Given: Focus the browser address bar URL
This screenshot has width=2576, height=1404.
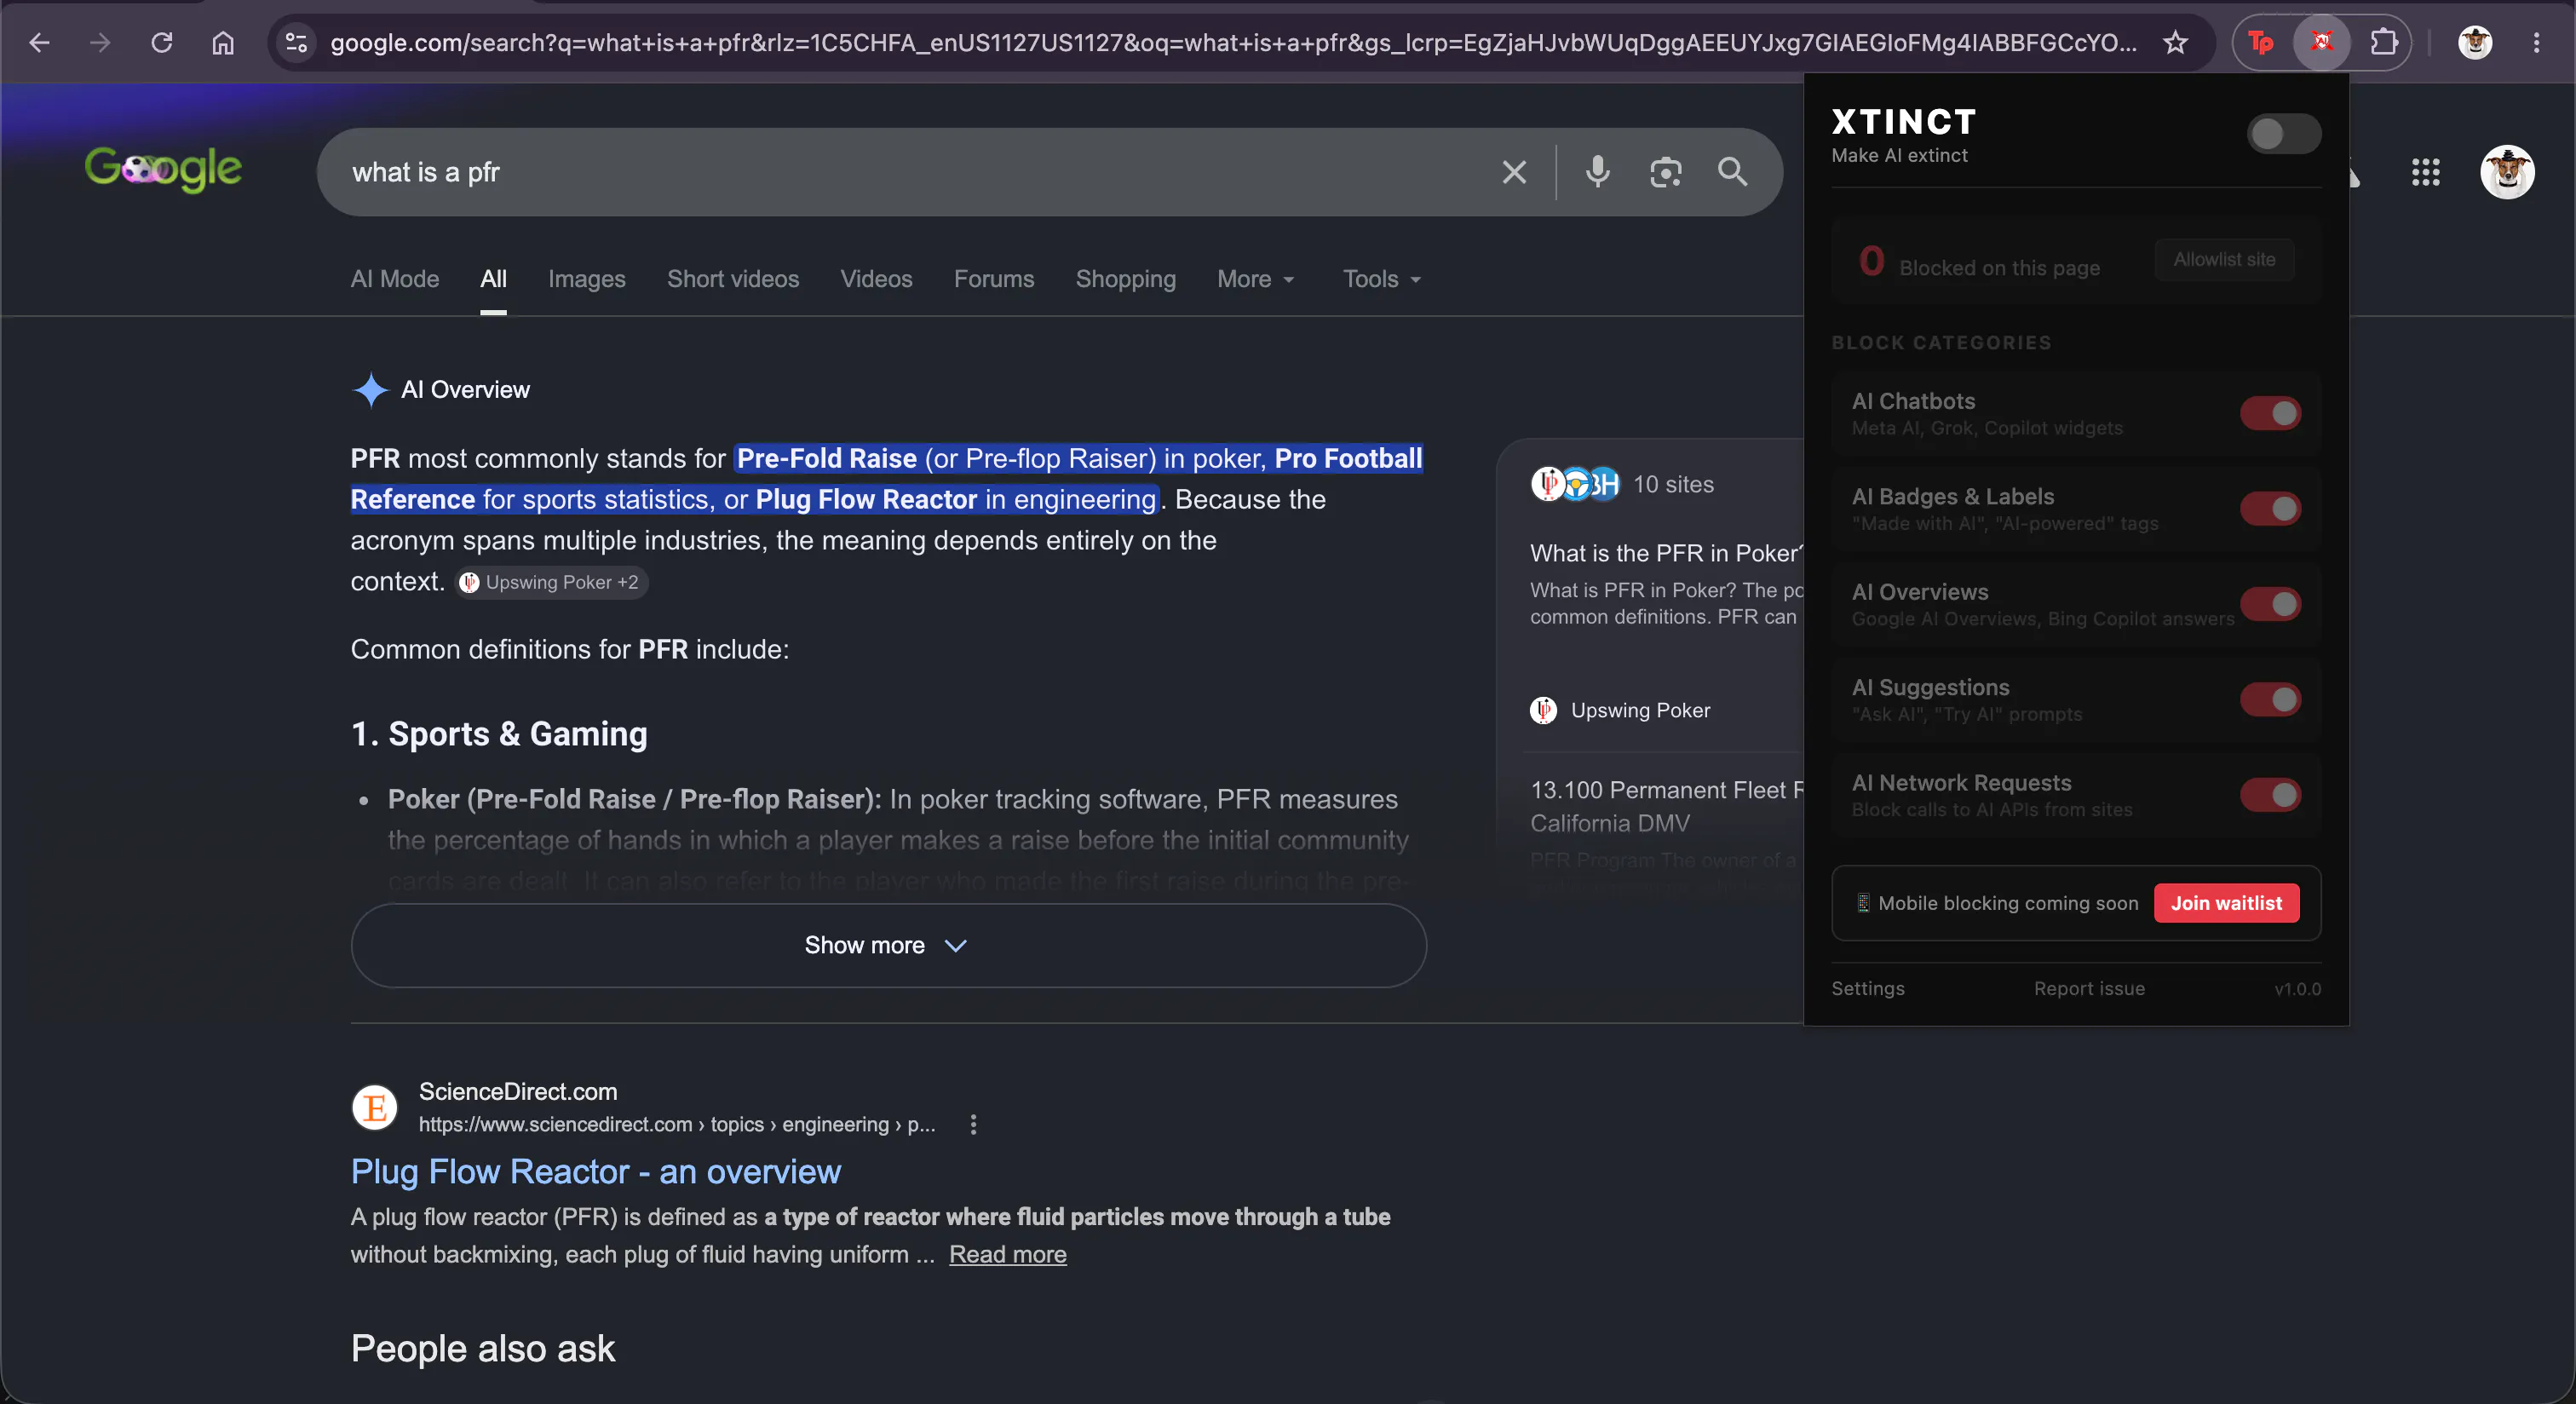Looking at the screenshot, I should 1233,42.
